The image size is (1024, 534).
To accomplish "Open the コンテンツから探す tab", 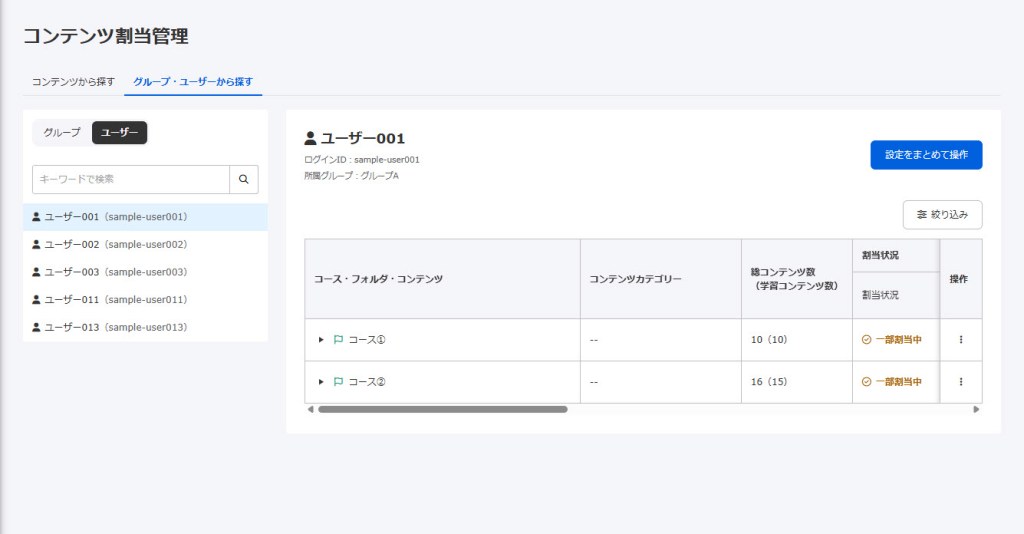I will [73, 82].
